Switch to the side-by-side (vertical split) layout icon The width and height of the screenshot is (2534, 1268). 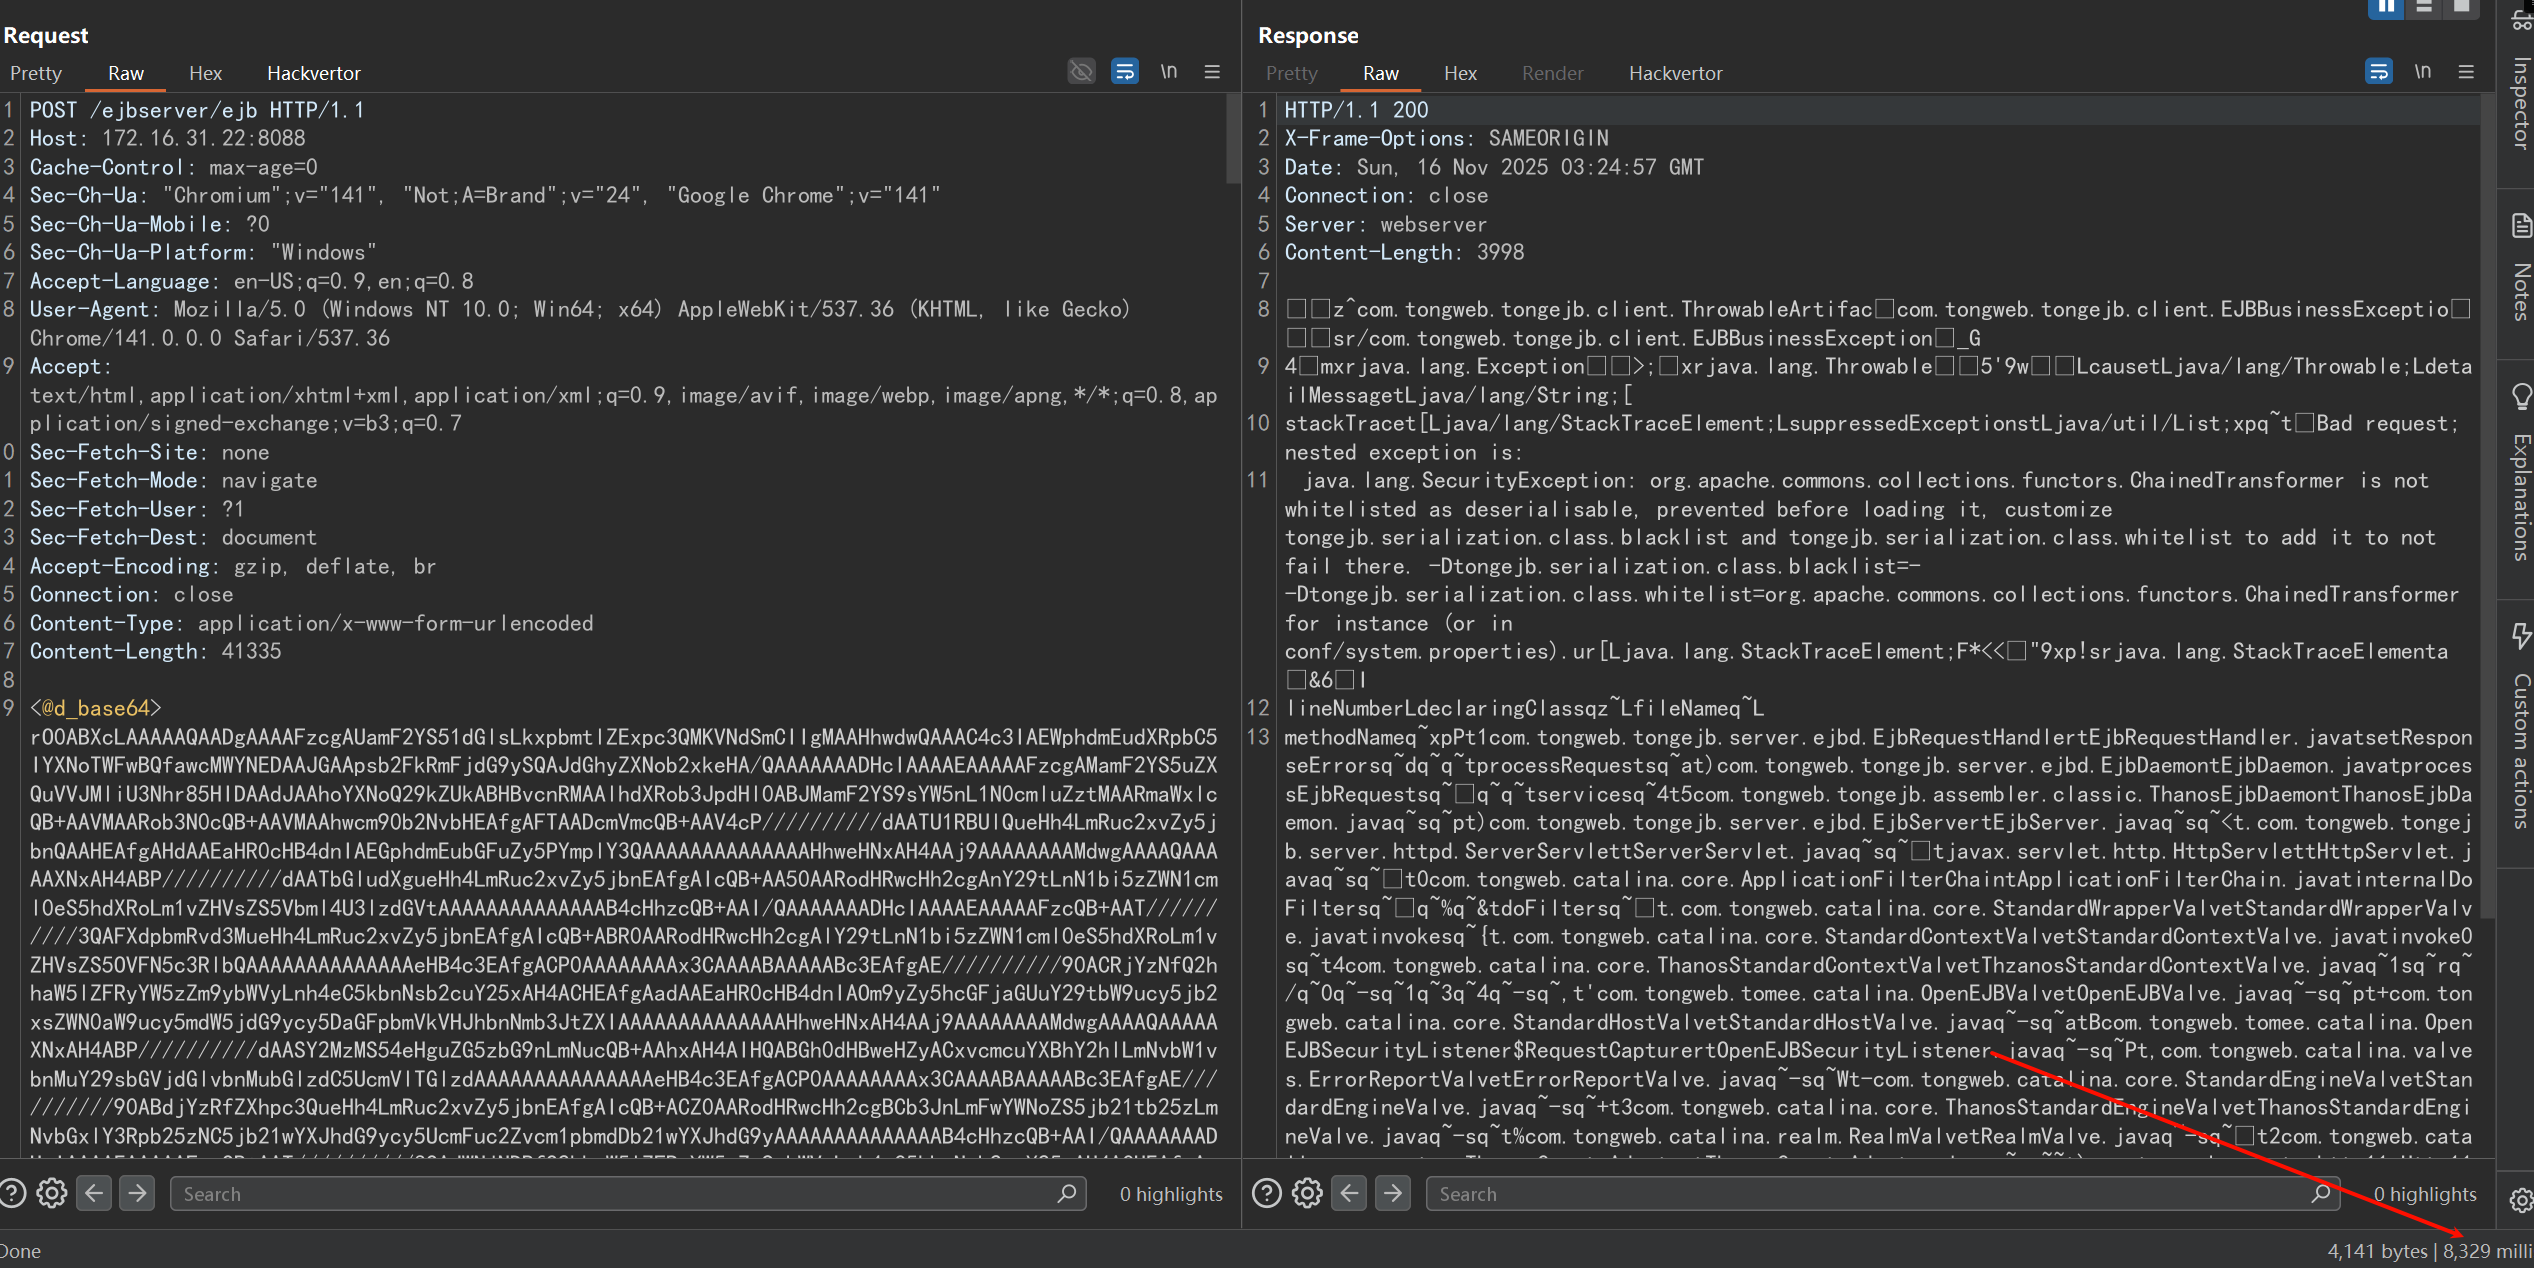click(x=2386, y=7)
